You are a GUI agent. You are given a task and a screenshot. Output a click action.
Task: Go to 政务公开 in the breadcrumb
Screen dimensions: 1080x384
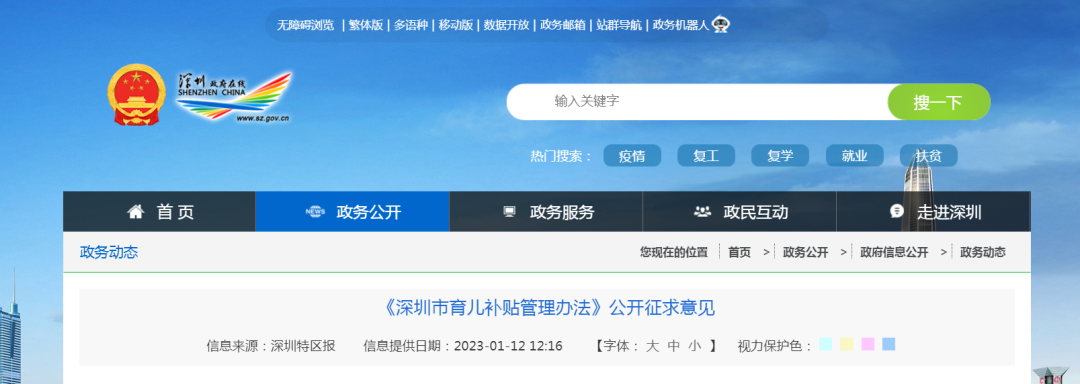[805, 253]
